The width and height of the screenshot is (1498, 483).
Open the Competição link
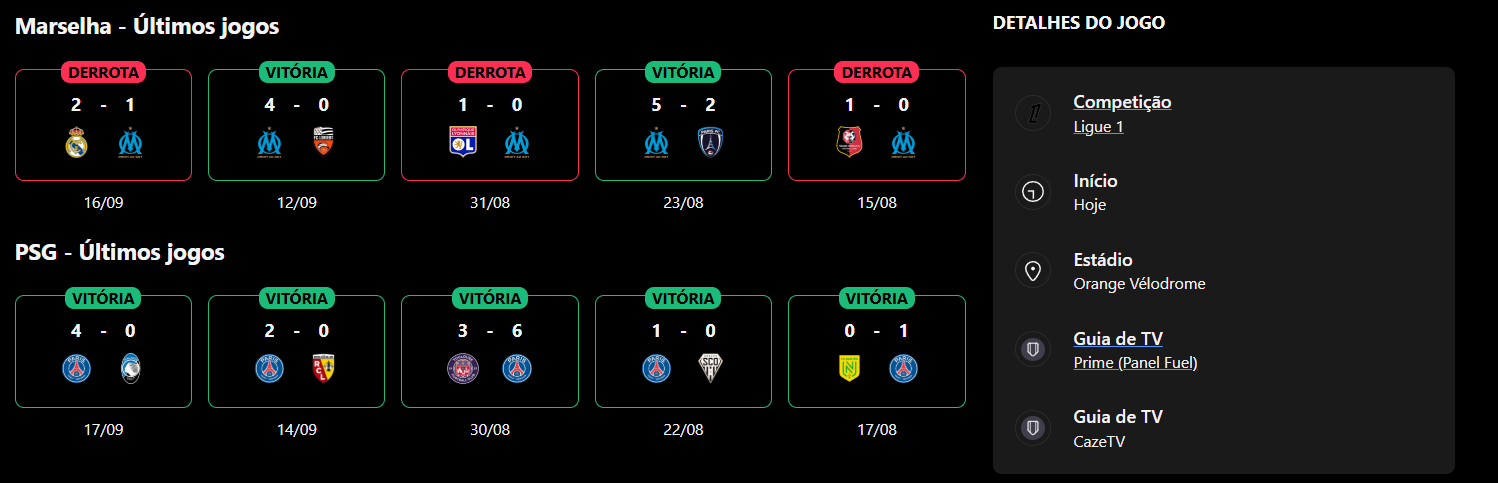pos(1122,102)
